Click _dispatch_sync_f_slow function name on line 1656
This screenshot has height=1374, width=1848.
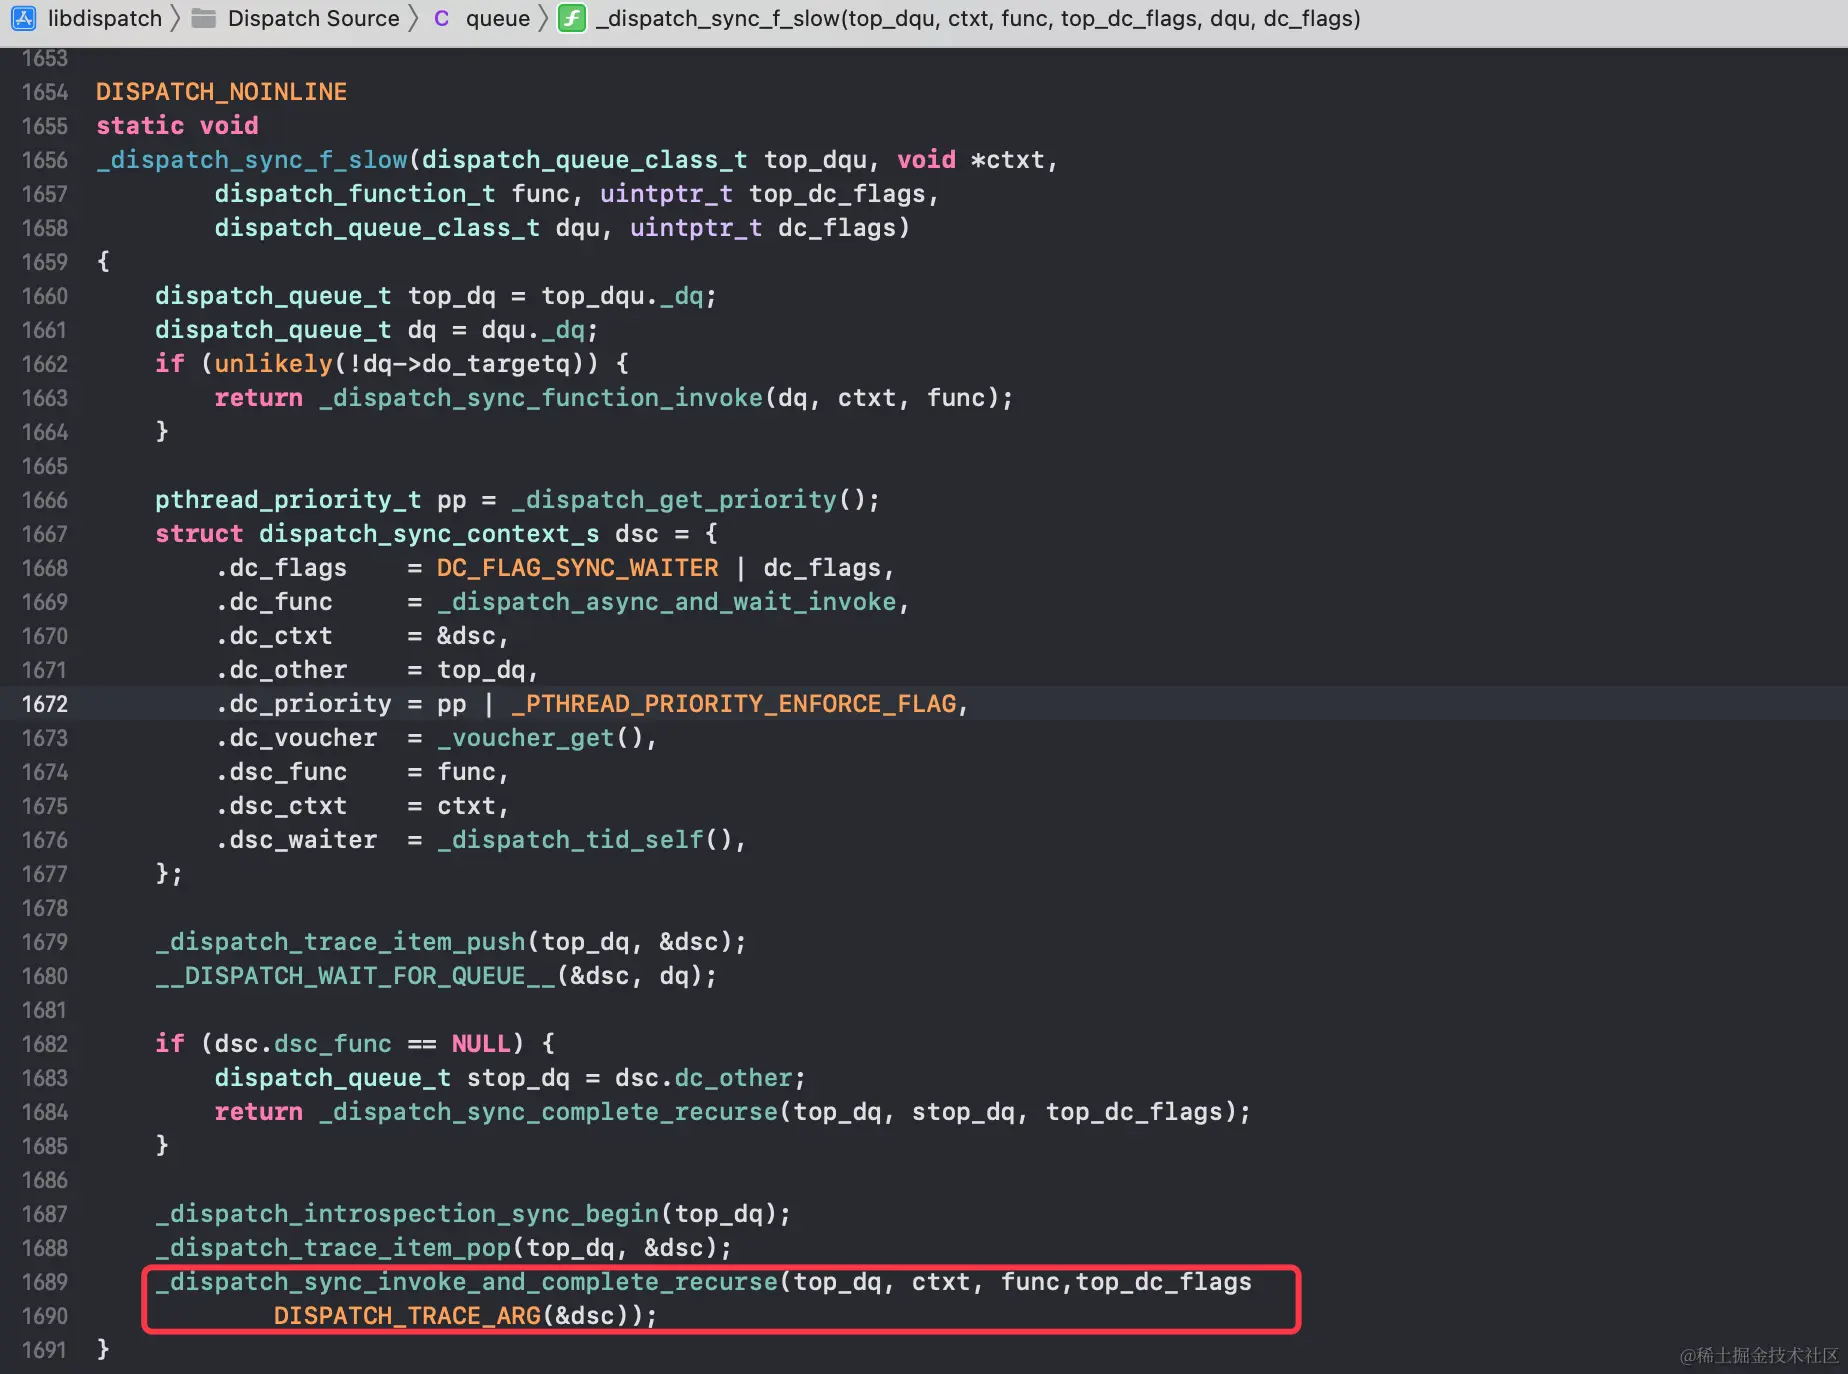click(252, 160)
